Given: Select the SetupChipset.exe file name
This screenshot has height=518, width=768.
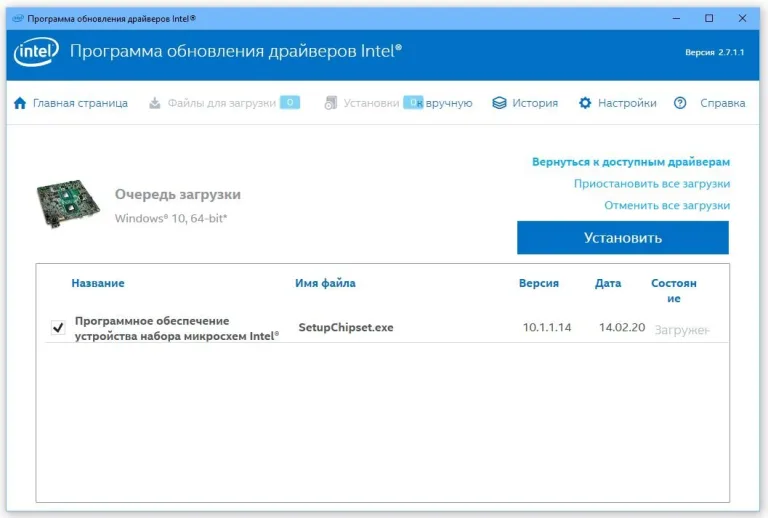Looking at the screenshot, I should point(346,328).
